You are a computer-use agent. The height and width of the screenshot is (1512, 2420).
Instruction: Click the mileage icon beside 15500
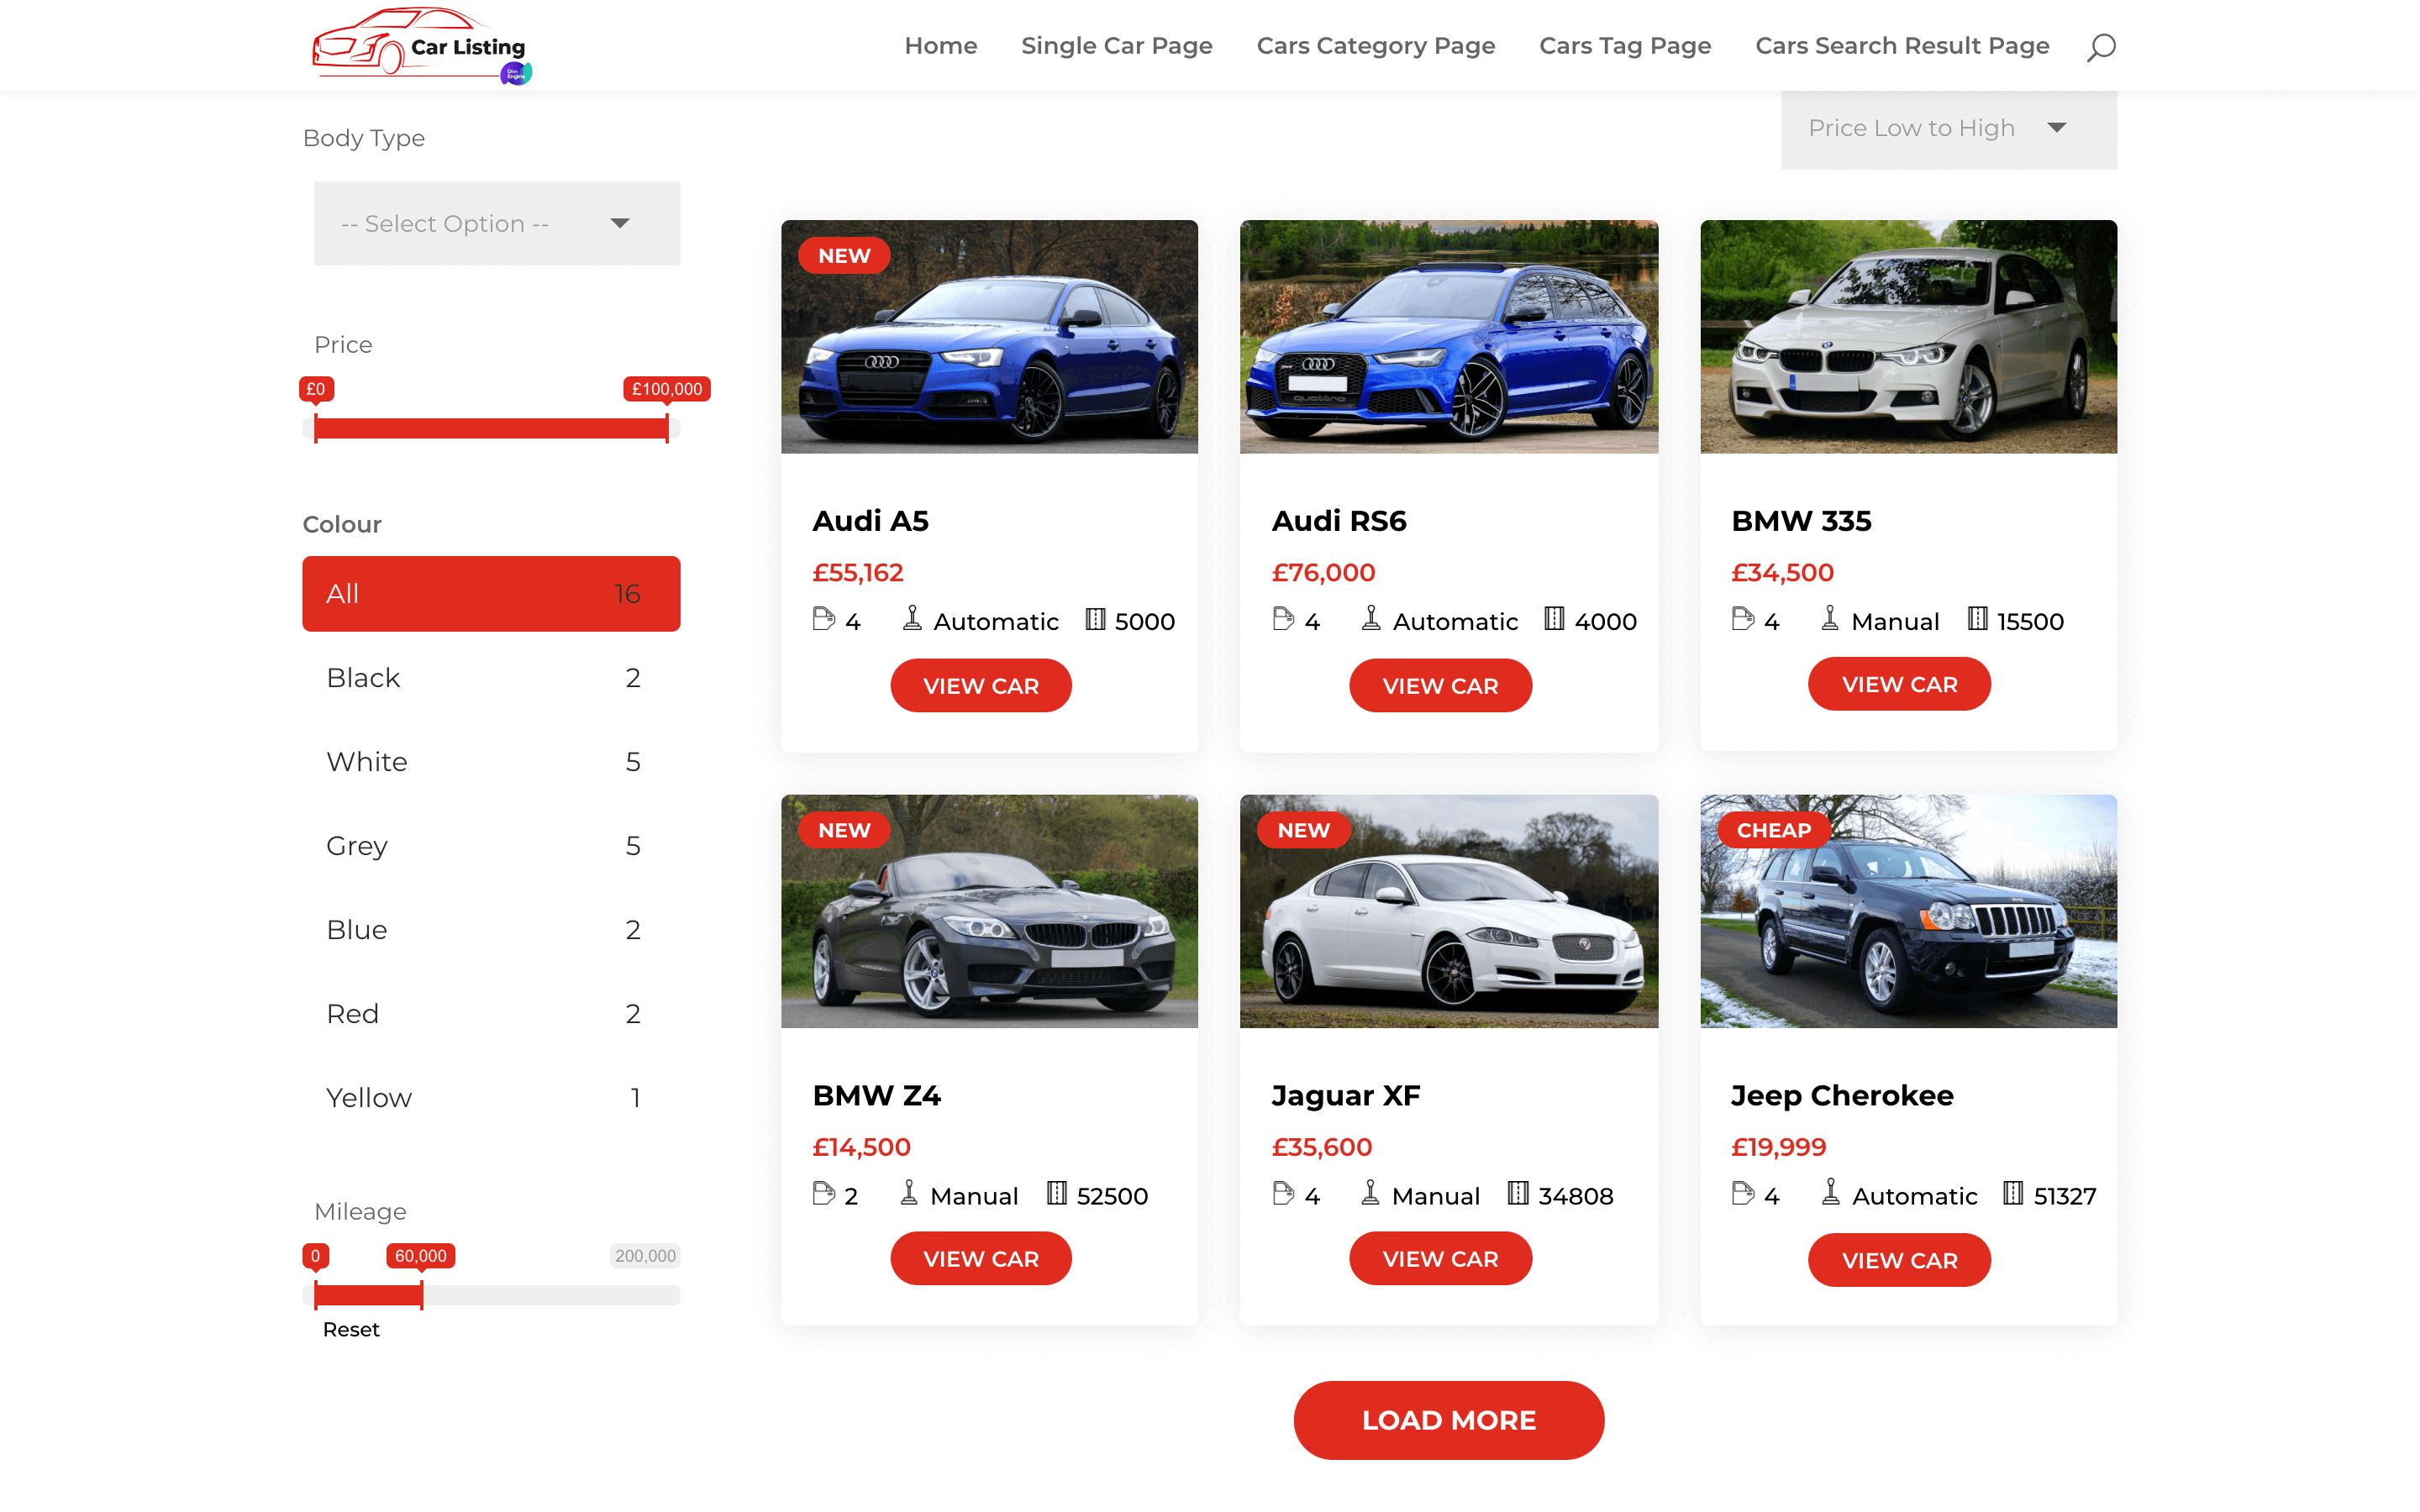click(x=1977, y=619)
